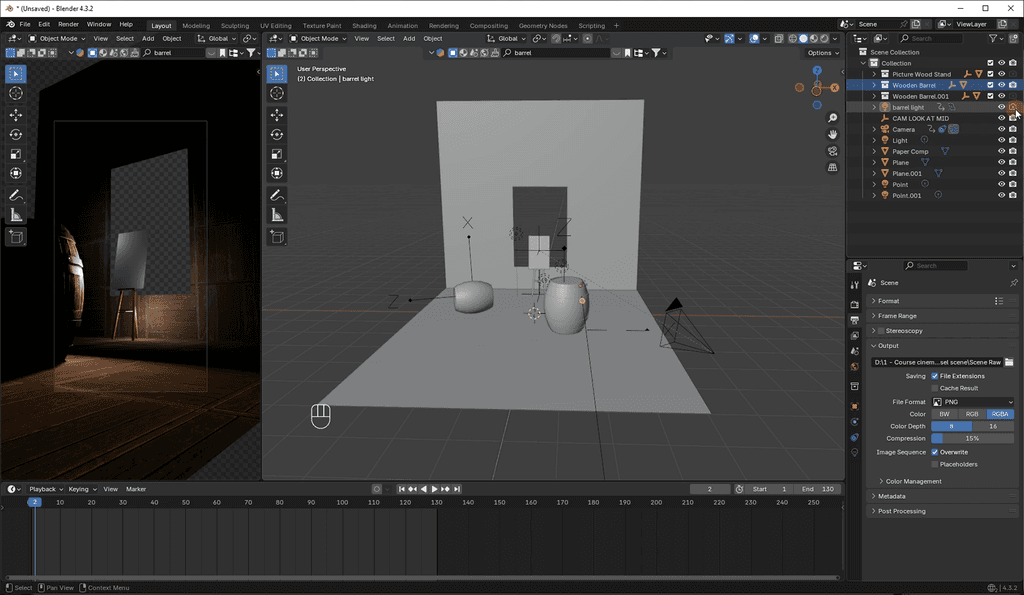
Task: Adjust the Compression slider
Action: tap(972, 438)
